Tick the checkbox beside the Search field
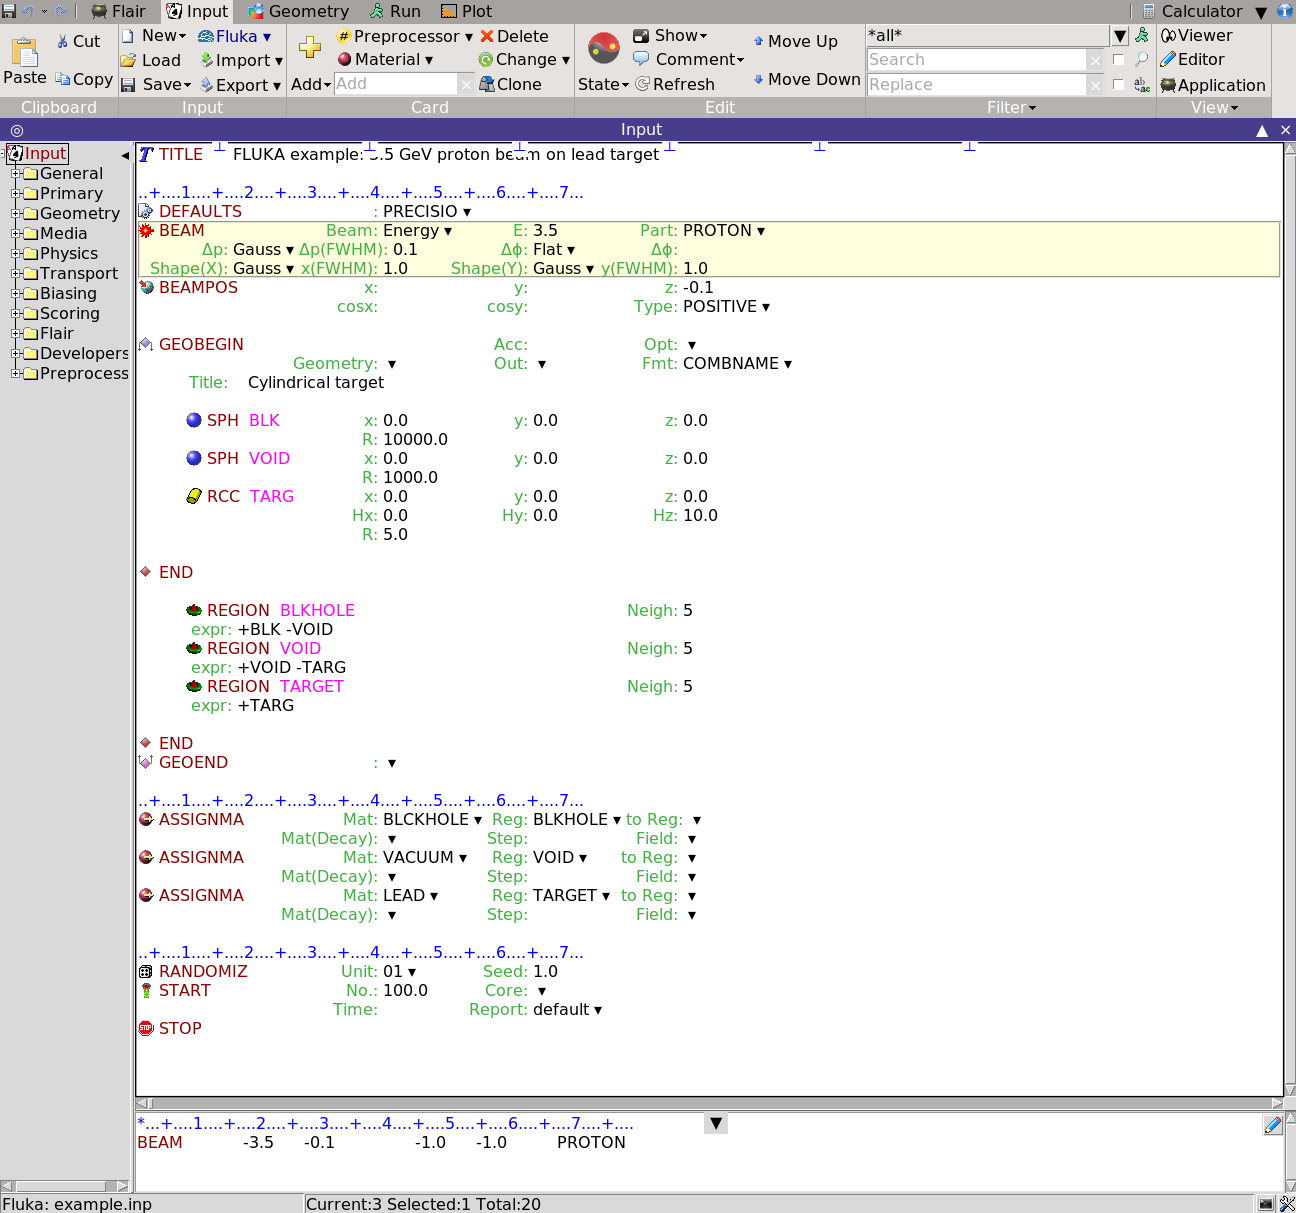This screenshot has height=1213, width=1296. point(1118,60)
